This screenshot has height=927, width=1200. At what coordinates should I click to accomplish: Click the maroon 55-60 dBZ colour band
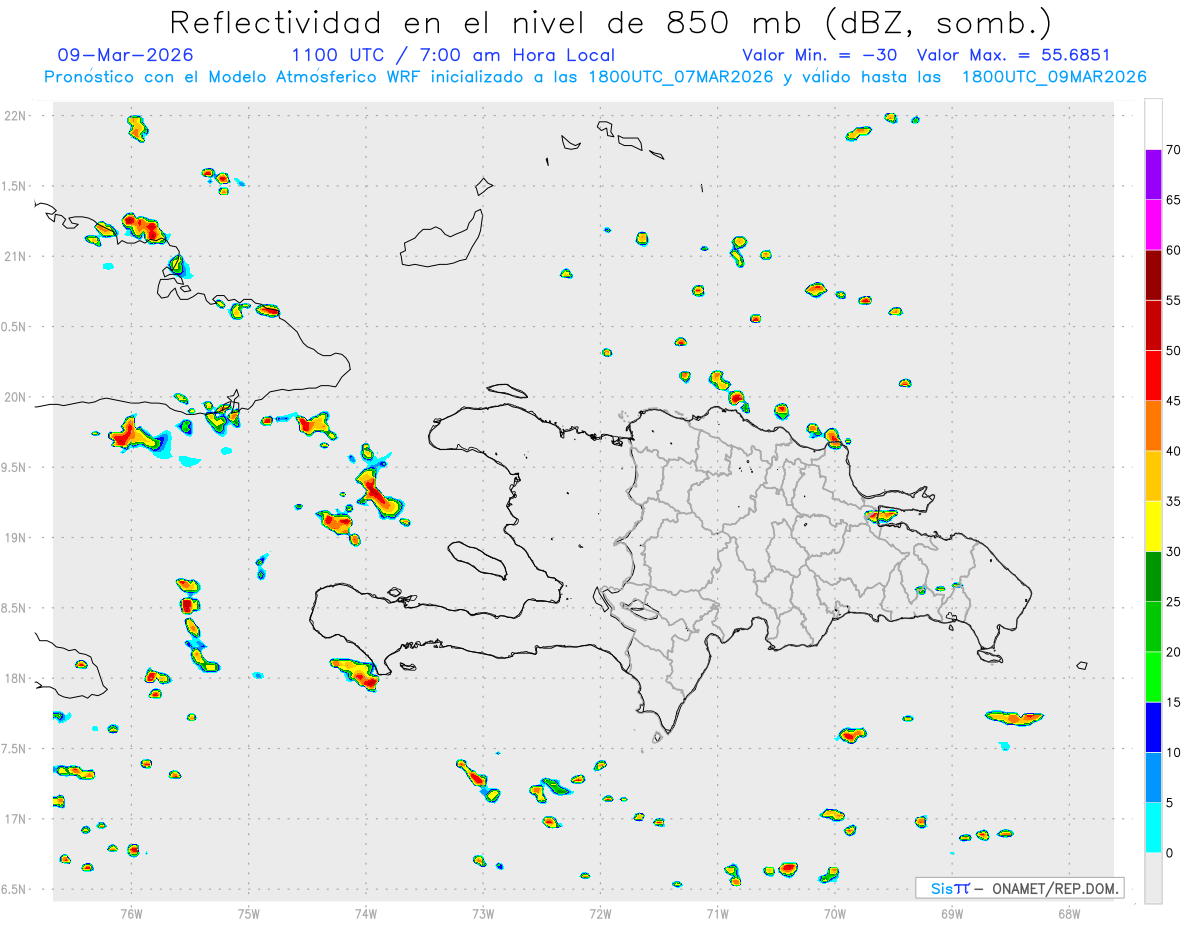coord(1154,275)
